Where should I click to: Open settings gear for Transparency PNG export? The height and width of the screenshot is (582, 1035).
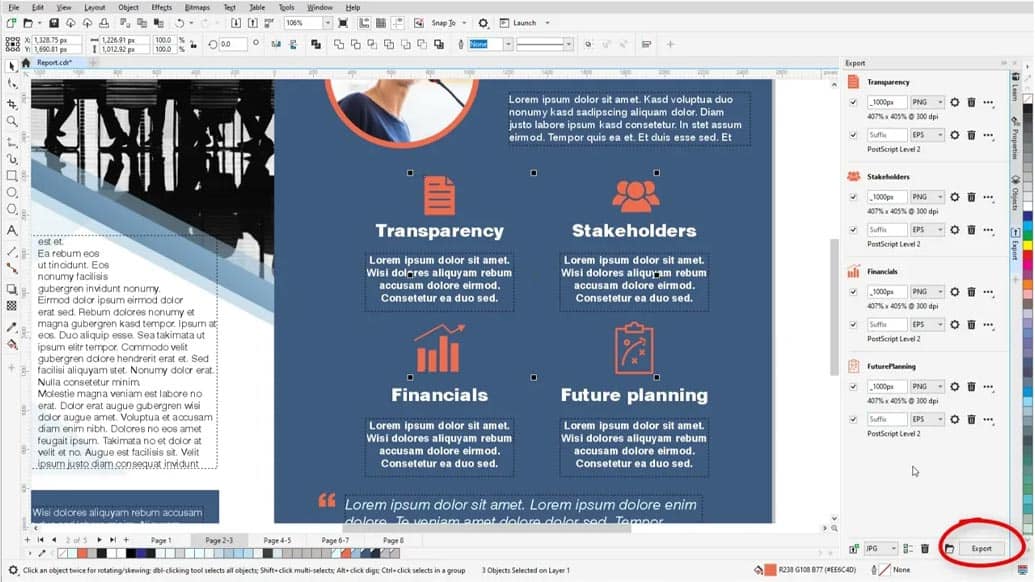point(954,102)
